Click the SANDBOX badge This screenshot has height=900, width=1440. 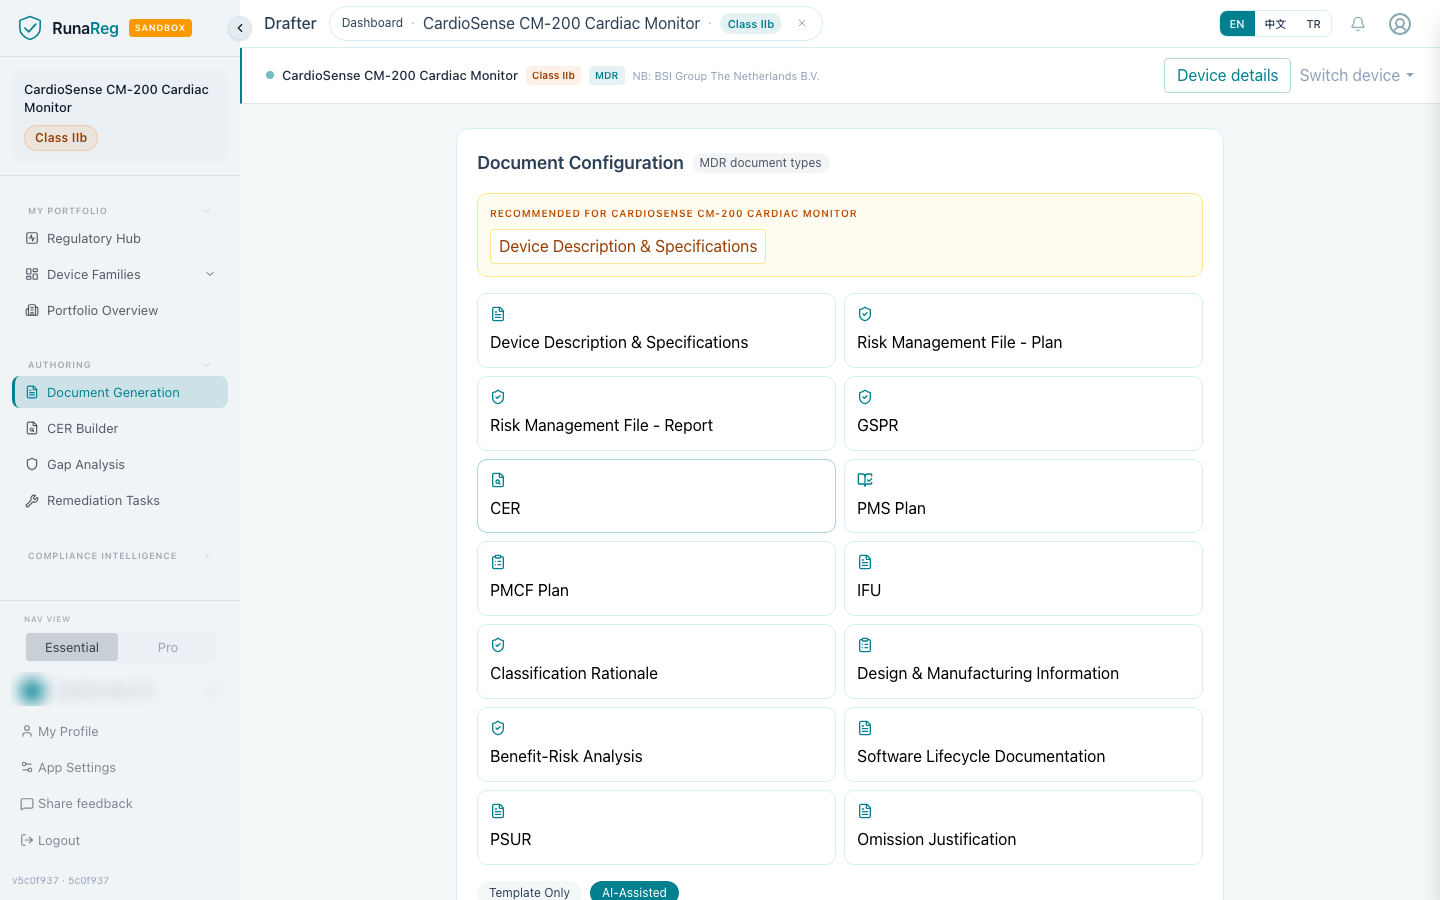[x=160, y=28]
